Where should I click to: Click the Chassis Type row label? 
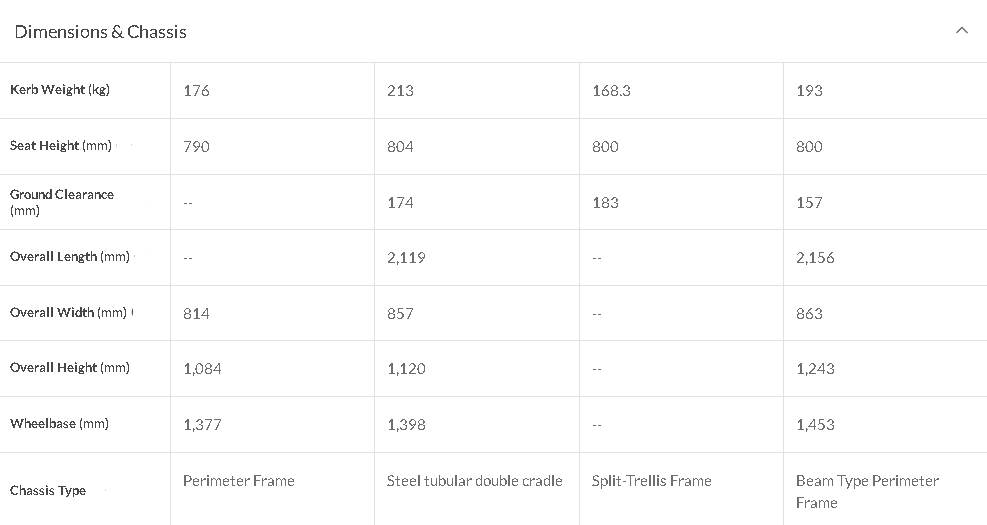pyautogui.click(x=48, y=490)
